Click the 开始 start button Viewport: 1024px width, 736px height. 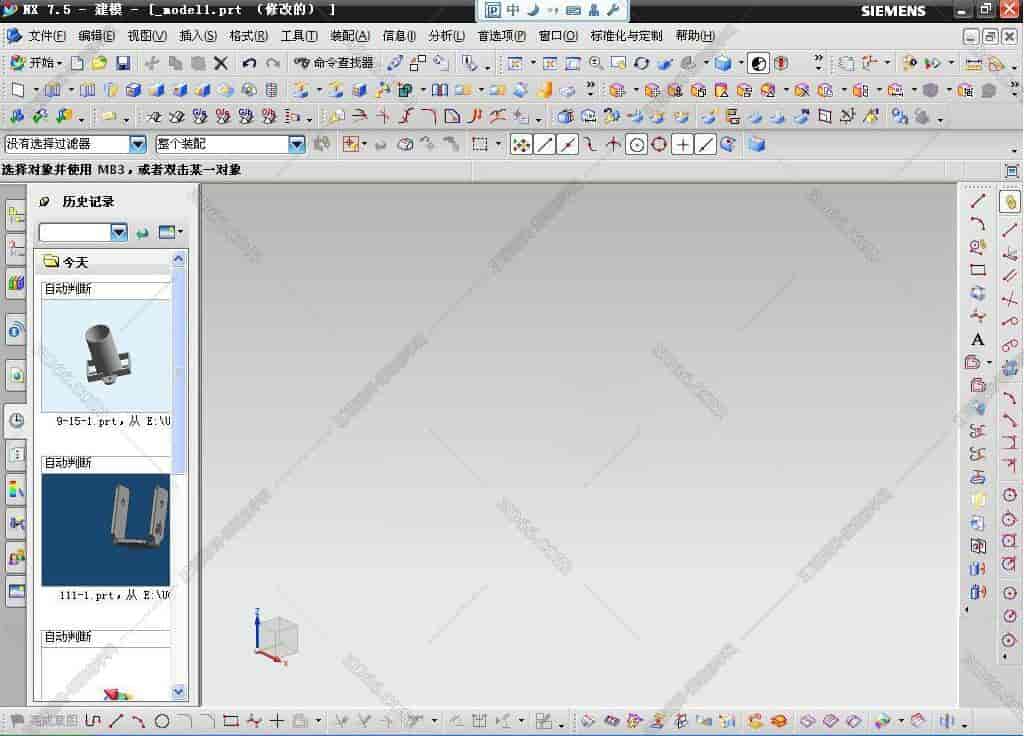pyautogui.click(x=35, y=63)
